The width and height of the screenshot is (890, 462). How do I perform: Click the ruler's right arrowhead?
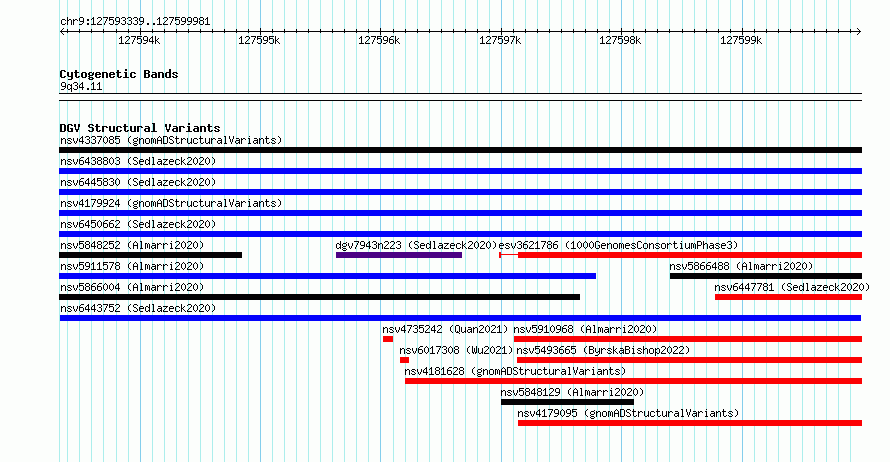(x=859, y=32)
